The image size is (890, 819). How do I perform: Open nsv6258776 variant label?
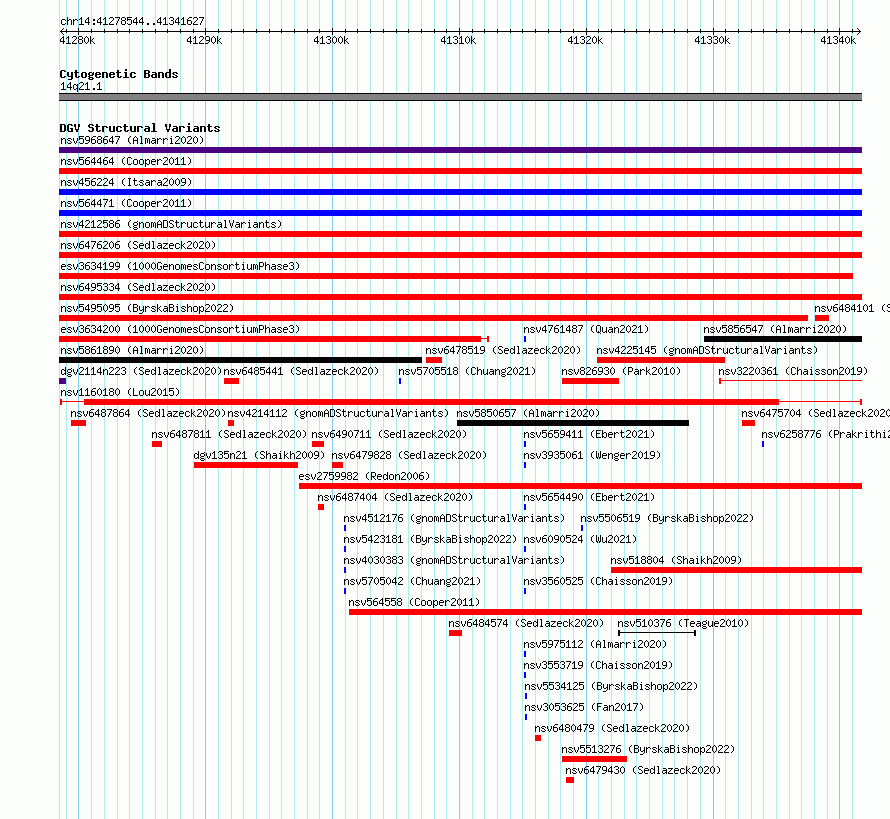(825, 434)
